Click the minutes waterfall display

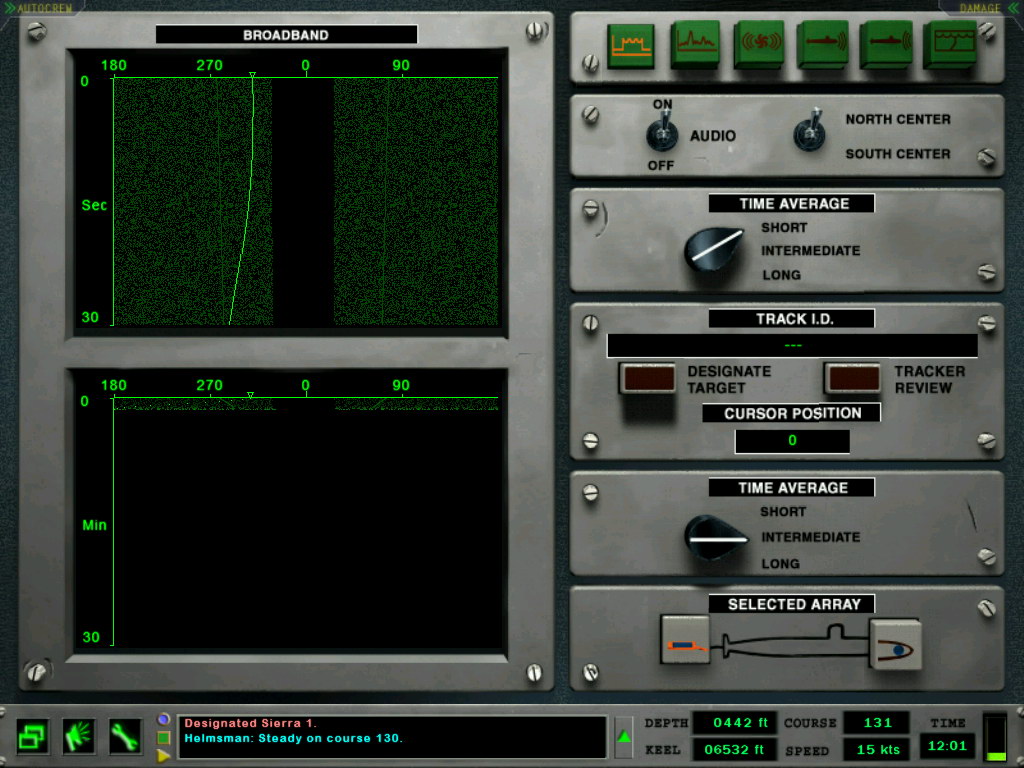point(305,521)
